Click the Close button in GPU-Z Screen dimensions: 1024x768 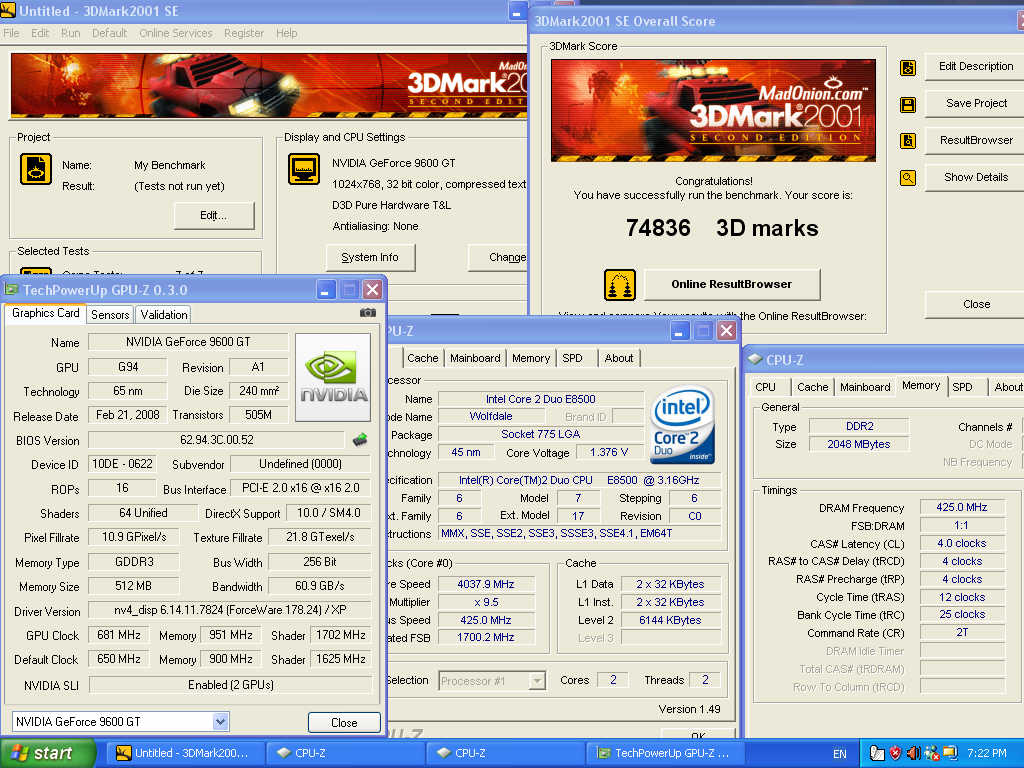point(344,722)
